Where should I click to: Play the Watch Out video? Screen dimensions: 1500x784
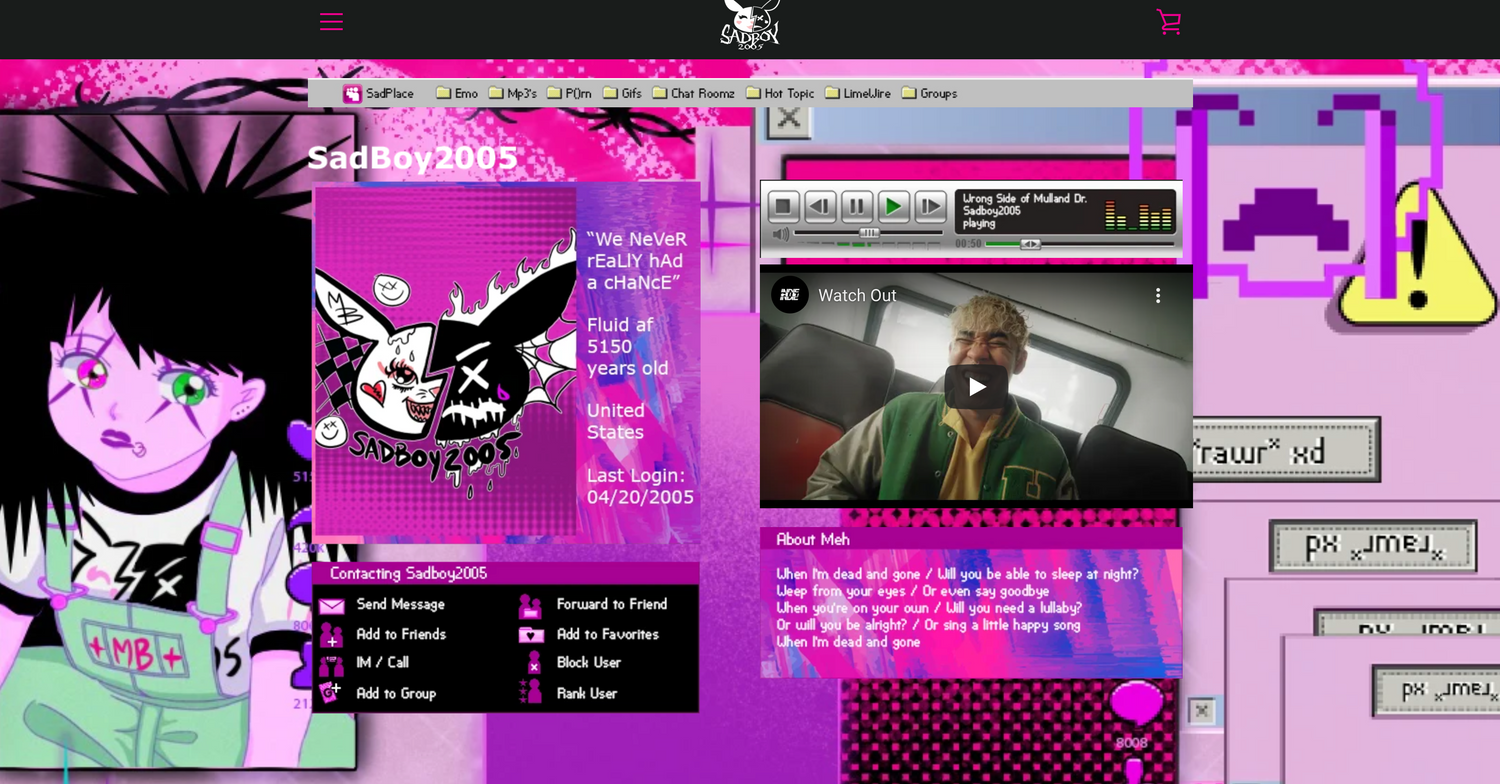click(976, 386)
